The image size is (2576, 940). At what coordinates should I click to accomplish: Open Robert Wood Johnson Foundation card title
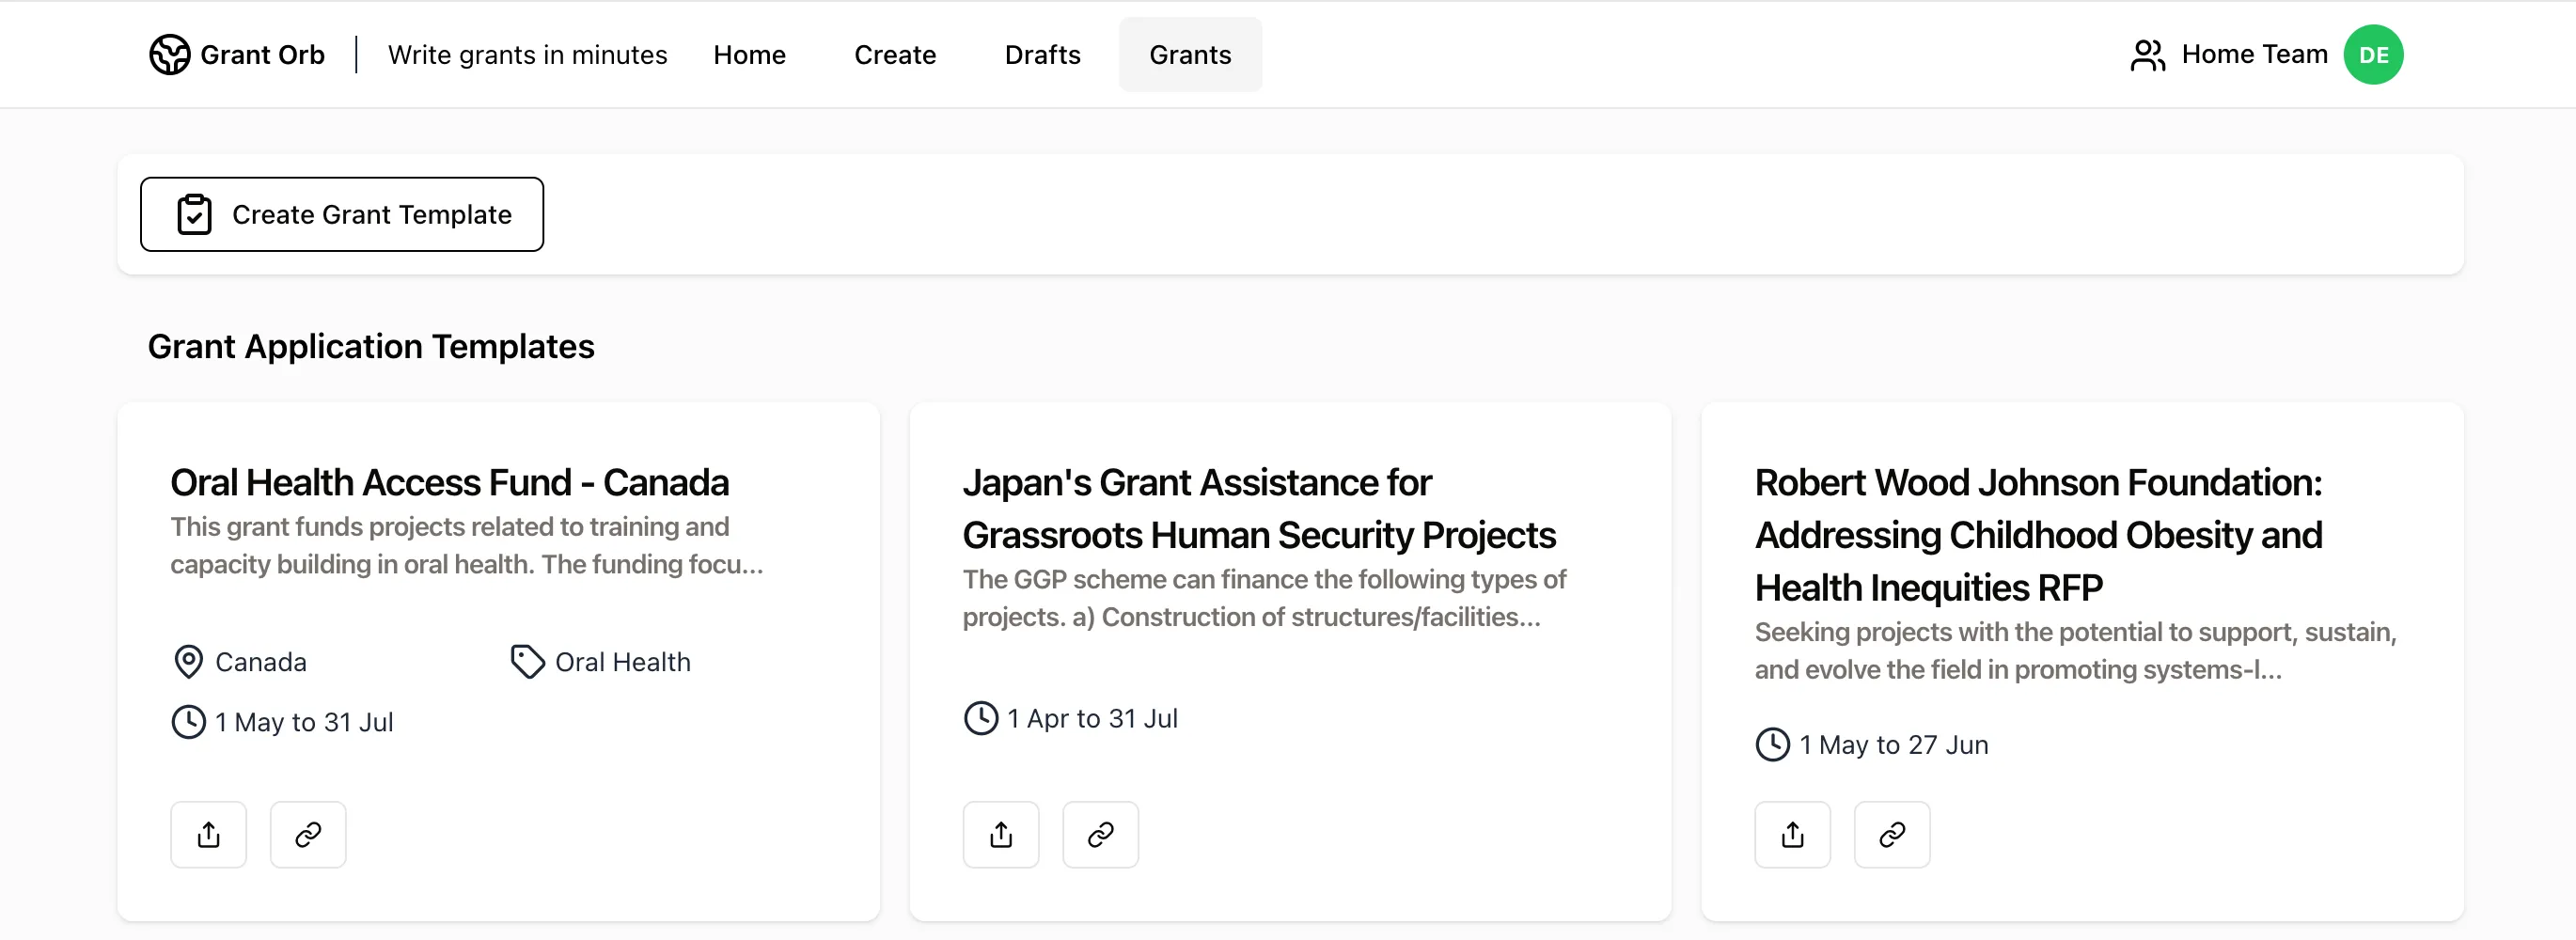click(x=2038, y=535)
